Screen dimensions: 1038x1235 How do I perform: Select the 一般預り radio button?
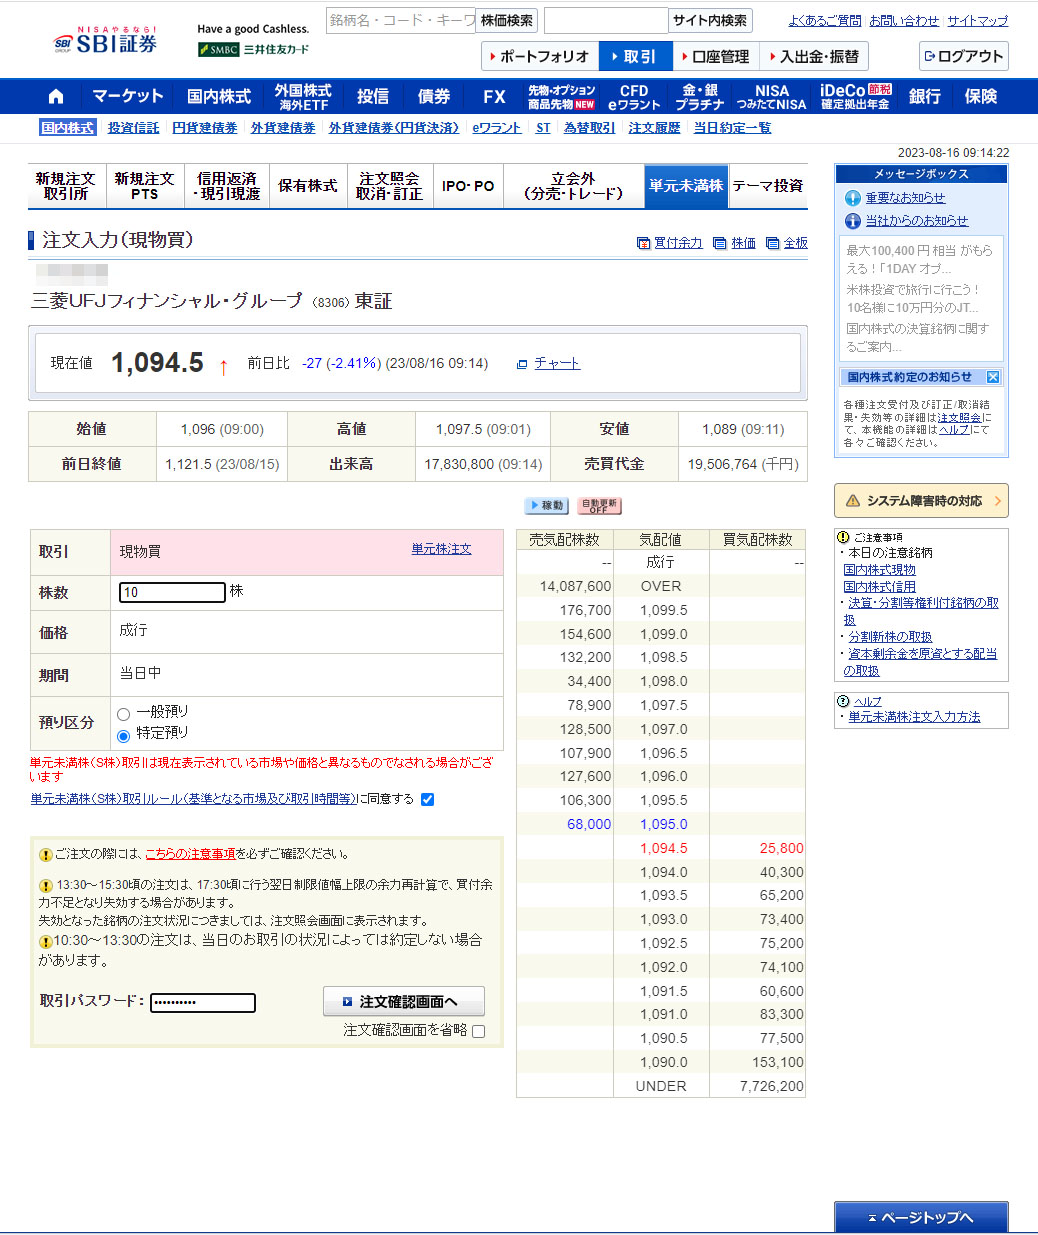(124, 714)
